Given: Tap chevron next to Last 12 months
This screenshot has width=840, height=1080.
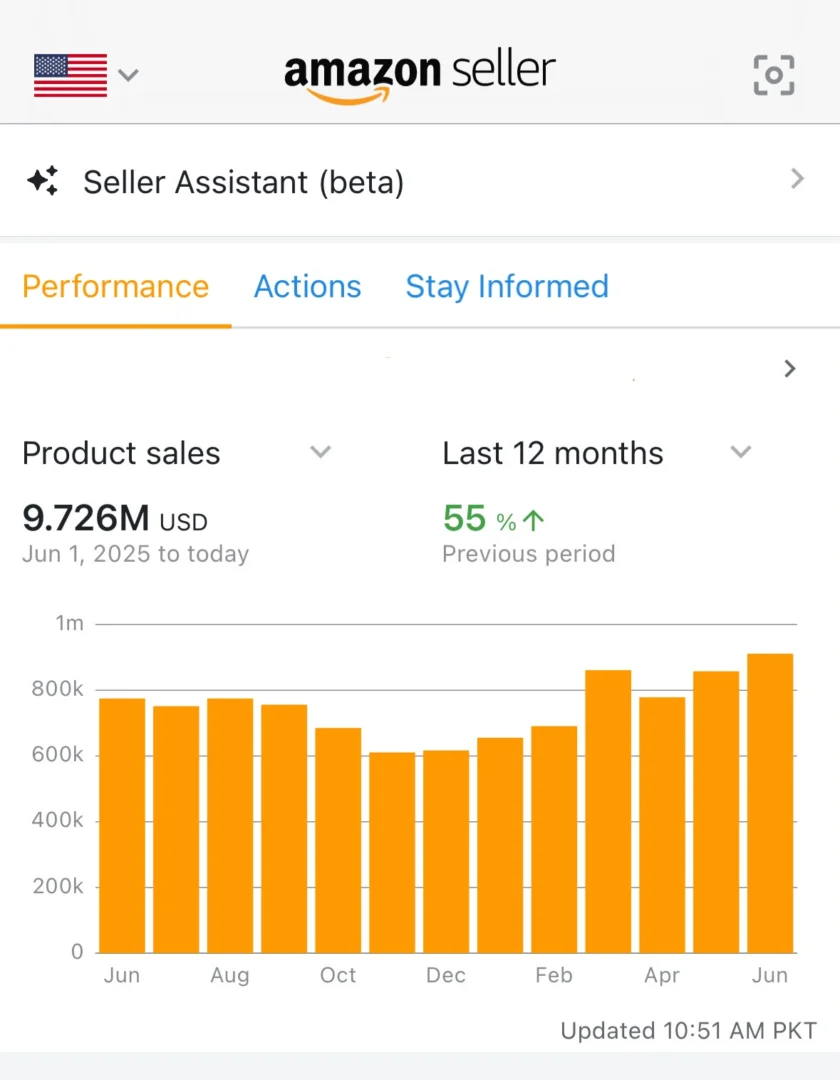Looking at the screenshot, I should pyautogui.click(x=741, y=452).
